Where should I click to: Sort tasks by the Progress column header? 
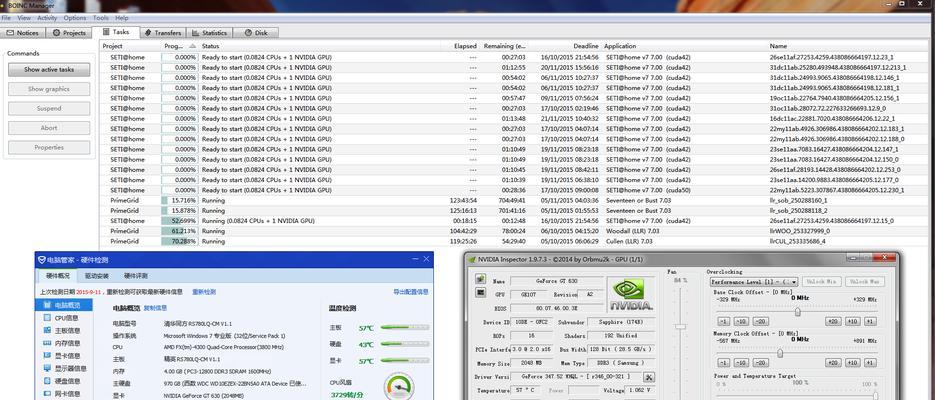click(x=180, y=46)
